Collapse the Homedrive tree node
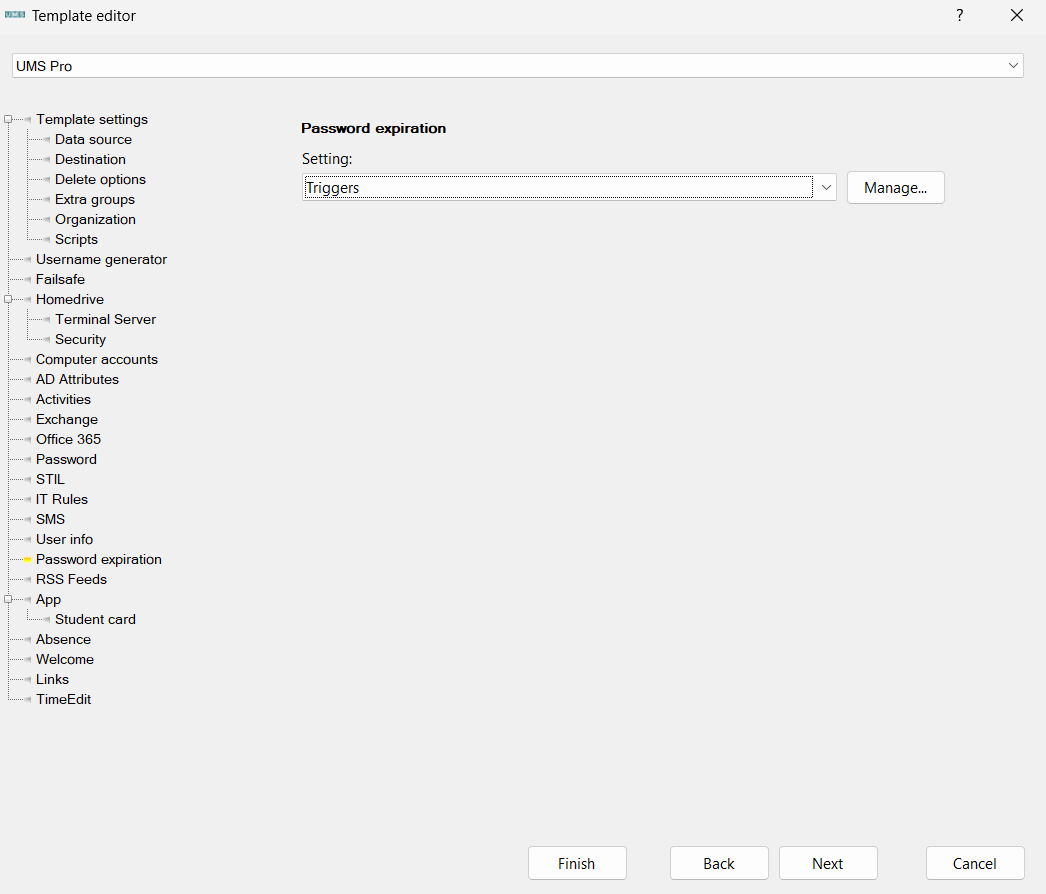This screenshot has height=894, width=1046. tap(8, 300)
